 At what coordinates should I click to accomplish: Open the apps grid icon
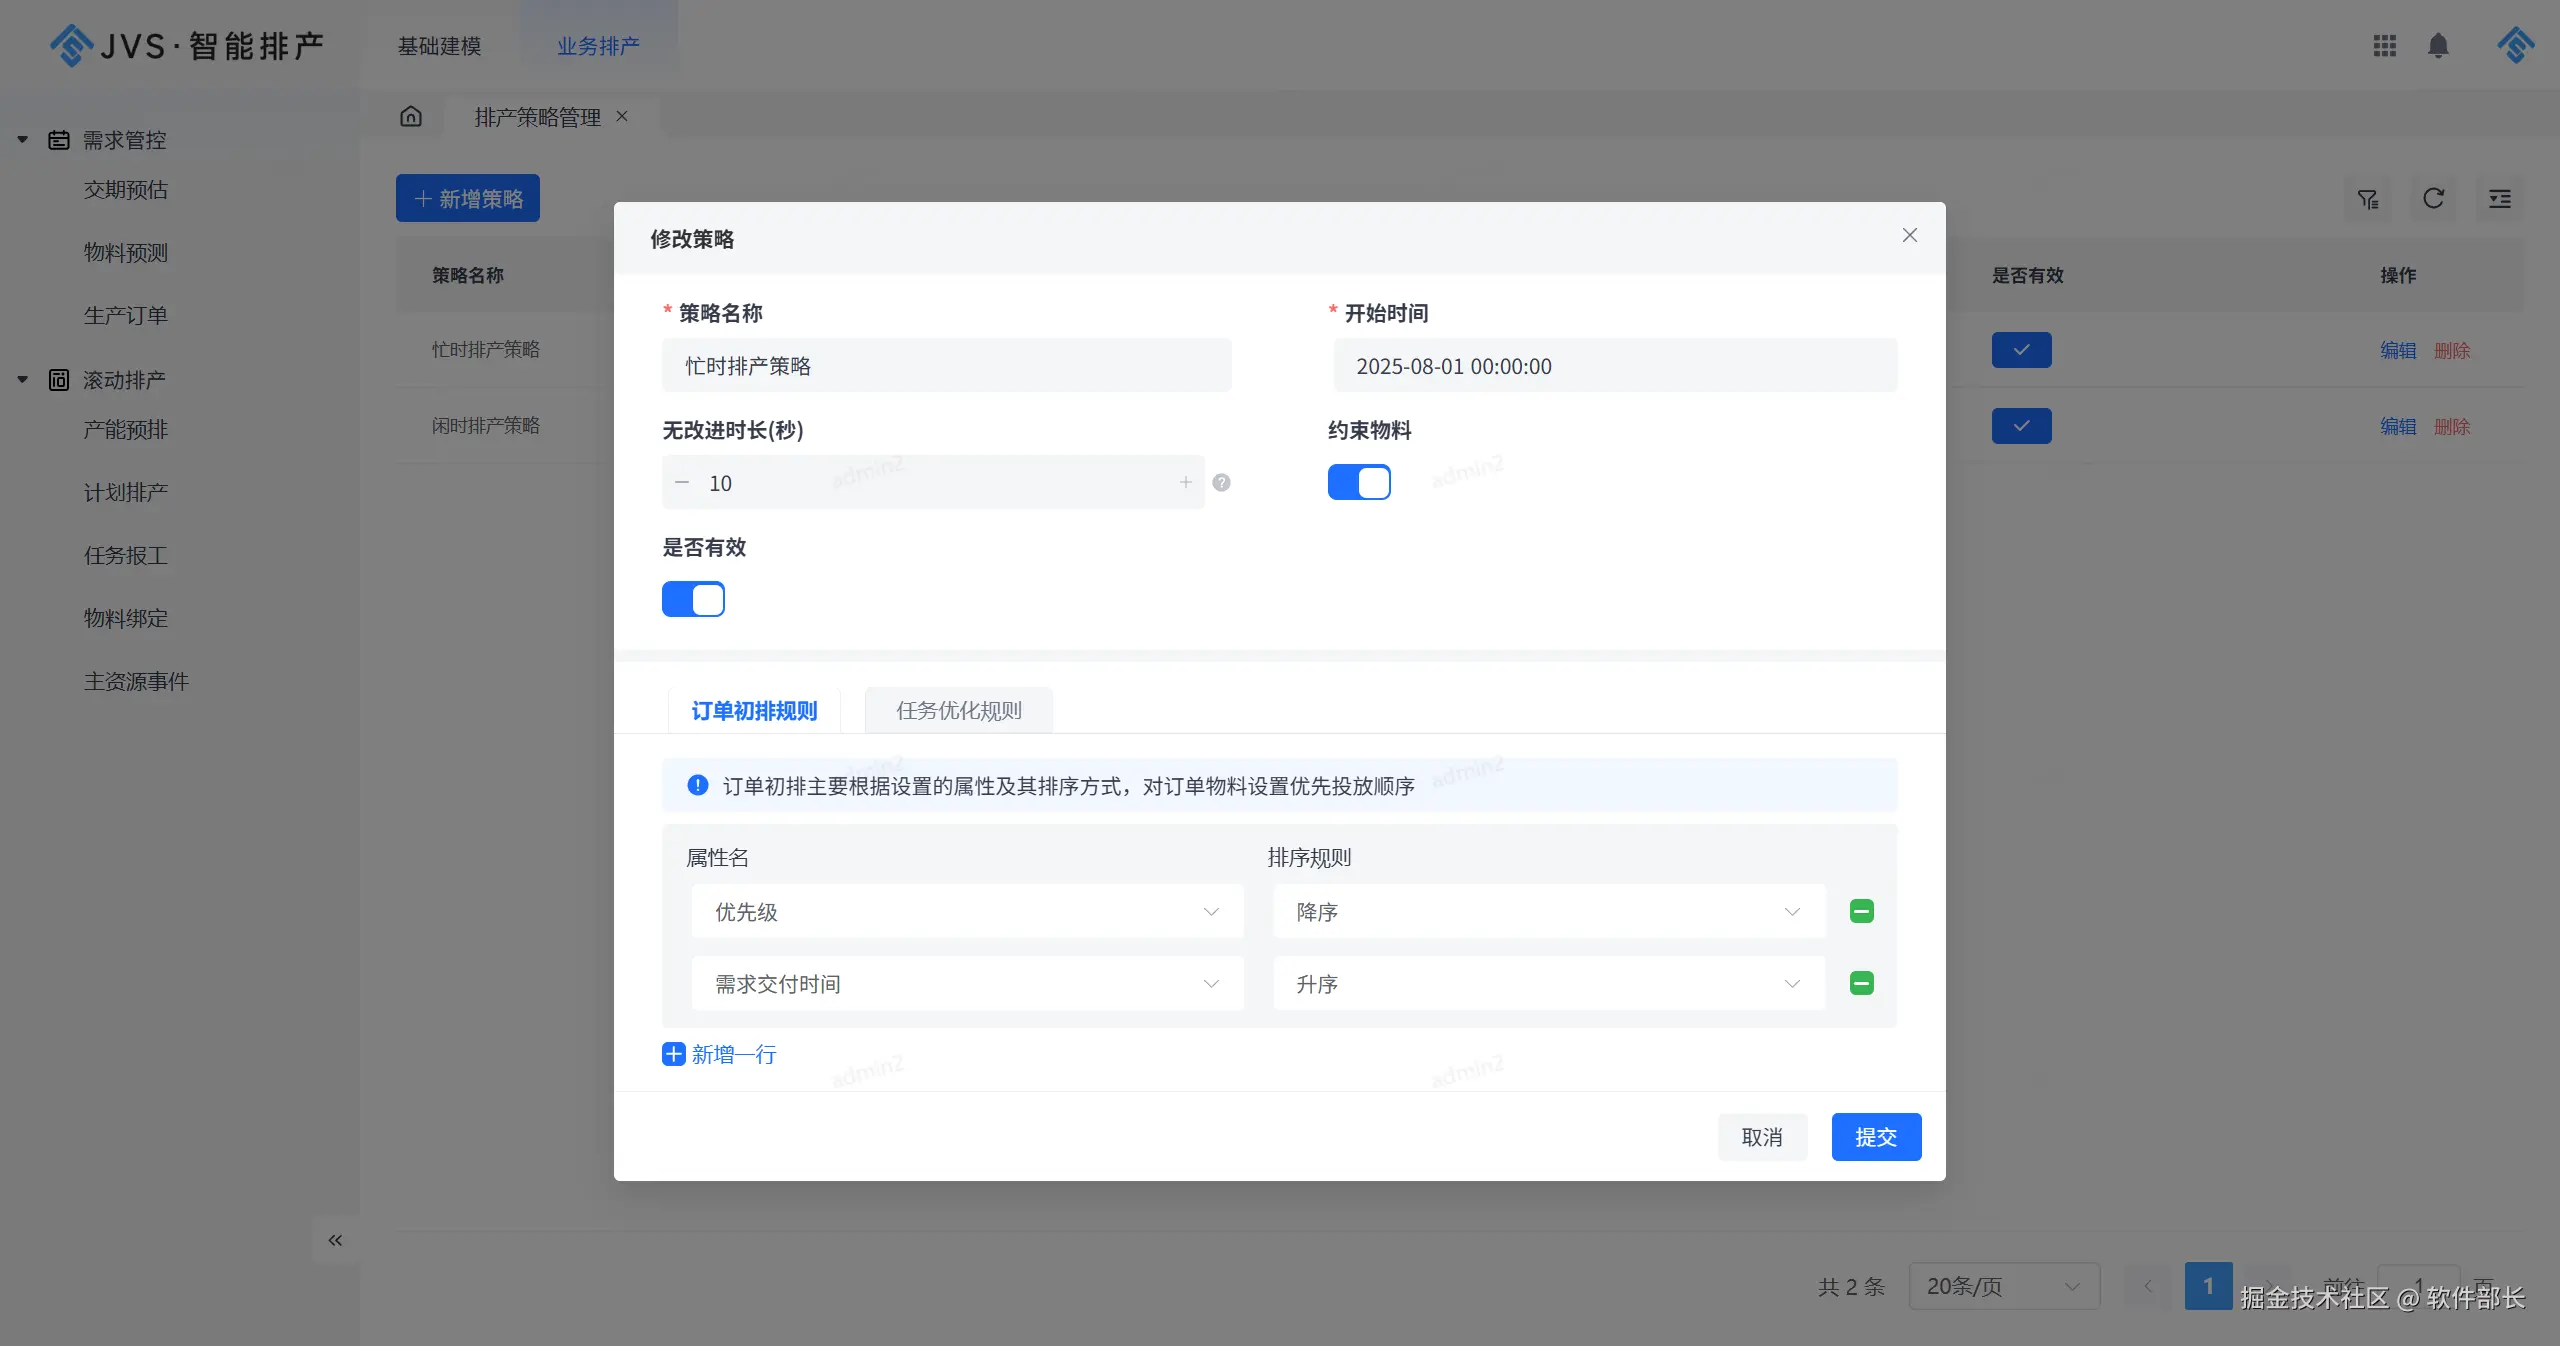click(x=2384, y=46)
